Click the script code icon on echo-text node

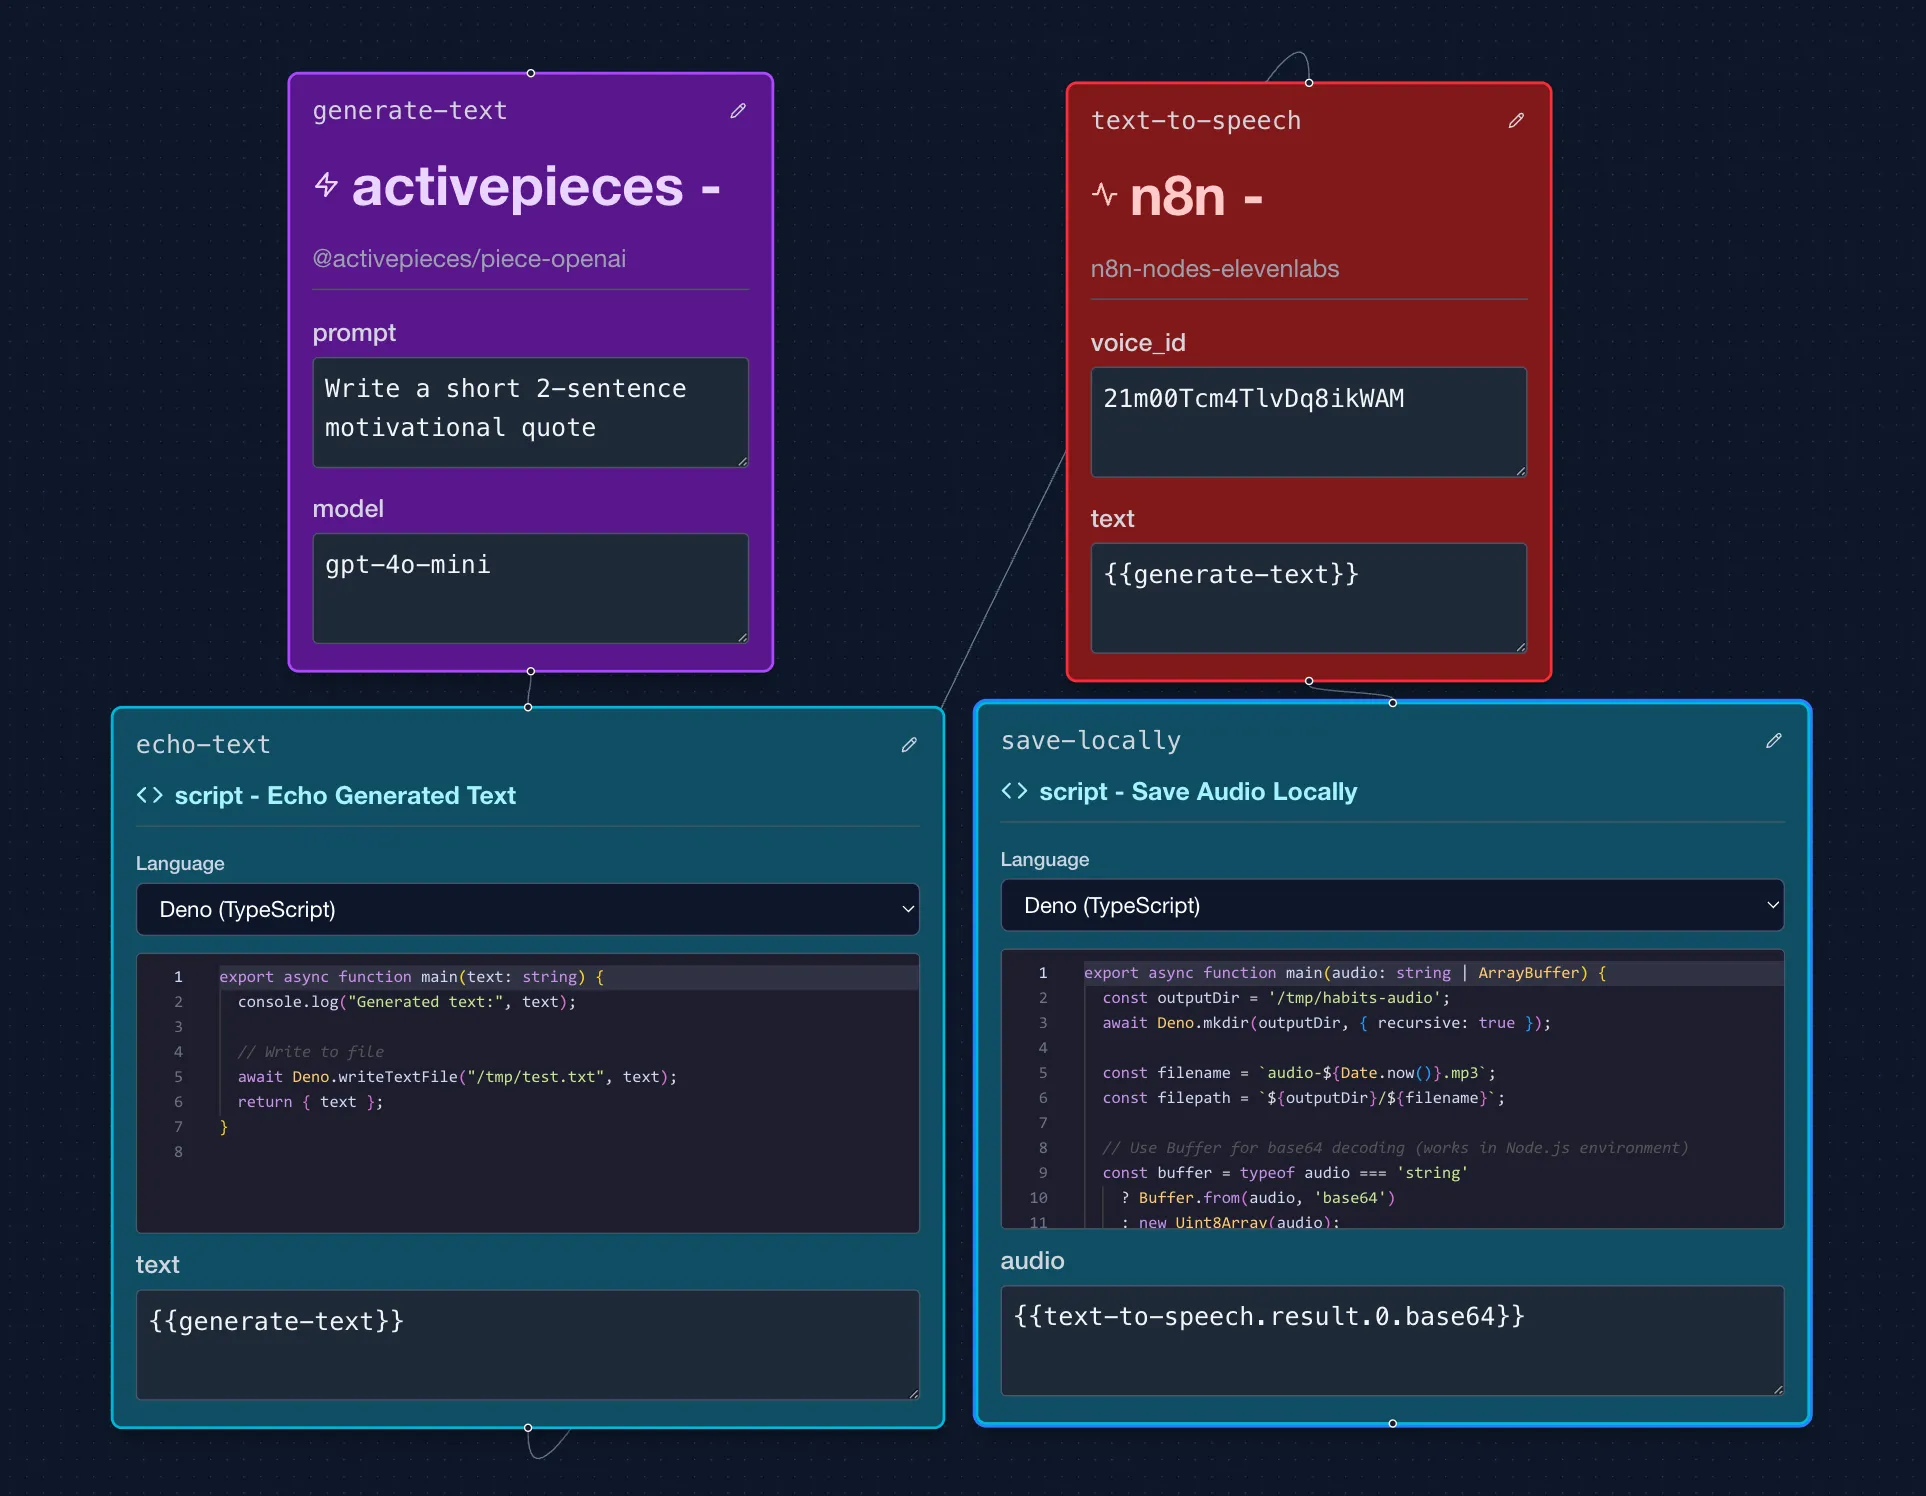pos(150,795)
